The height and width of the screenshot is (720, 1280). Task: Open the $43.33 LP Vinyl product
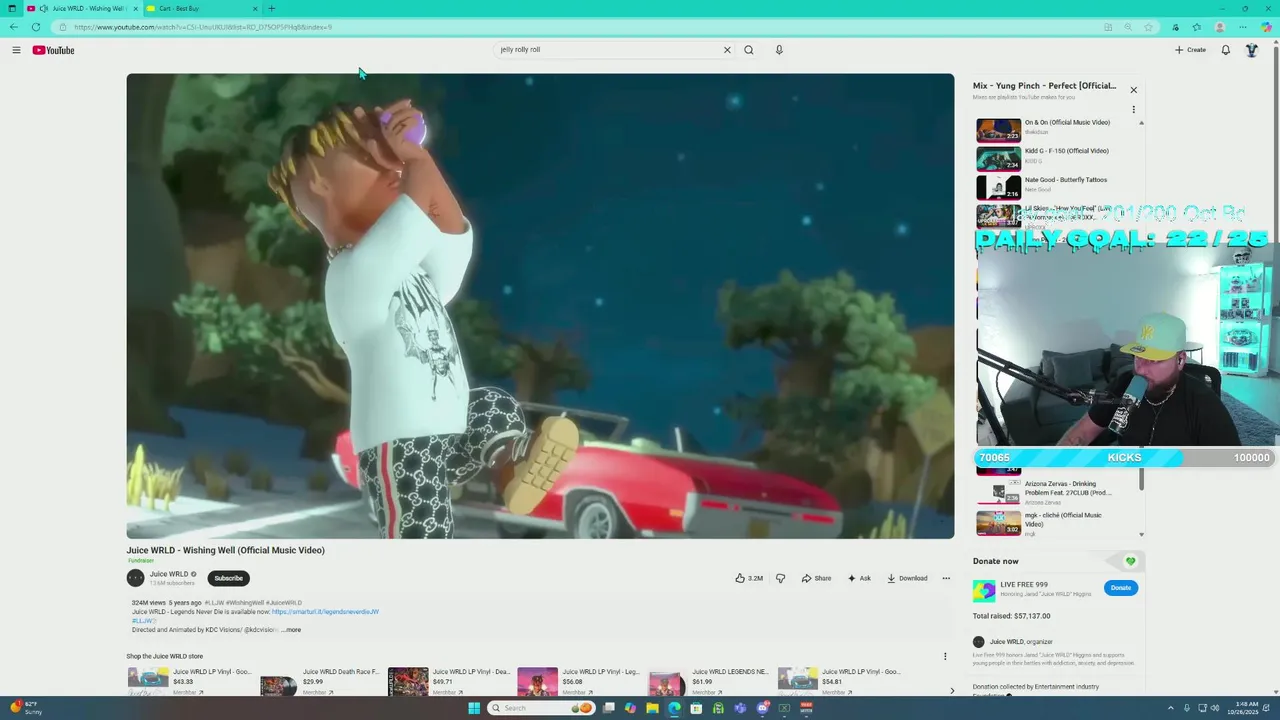(190, 682)
